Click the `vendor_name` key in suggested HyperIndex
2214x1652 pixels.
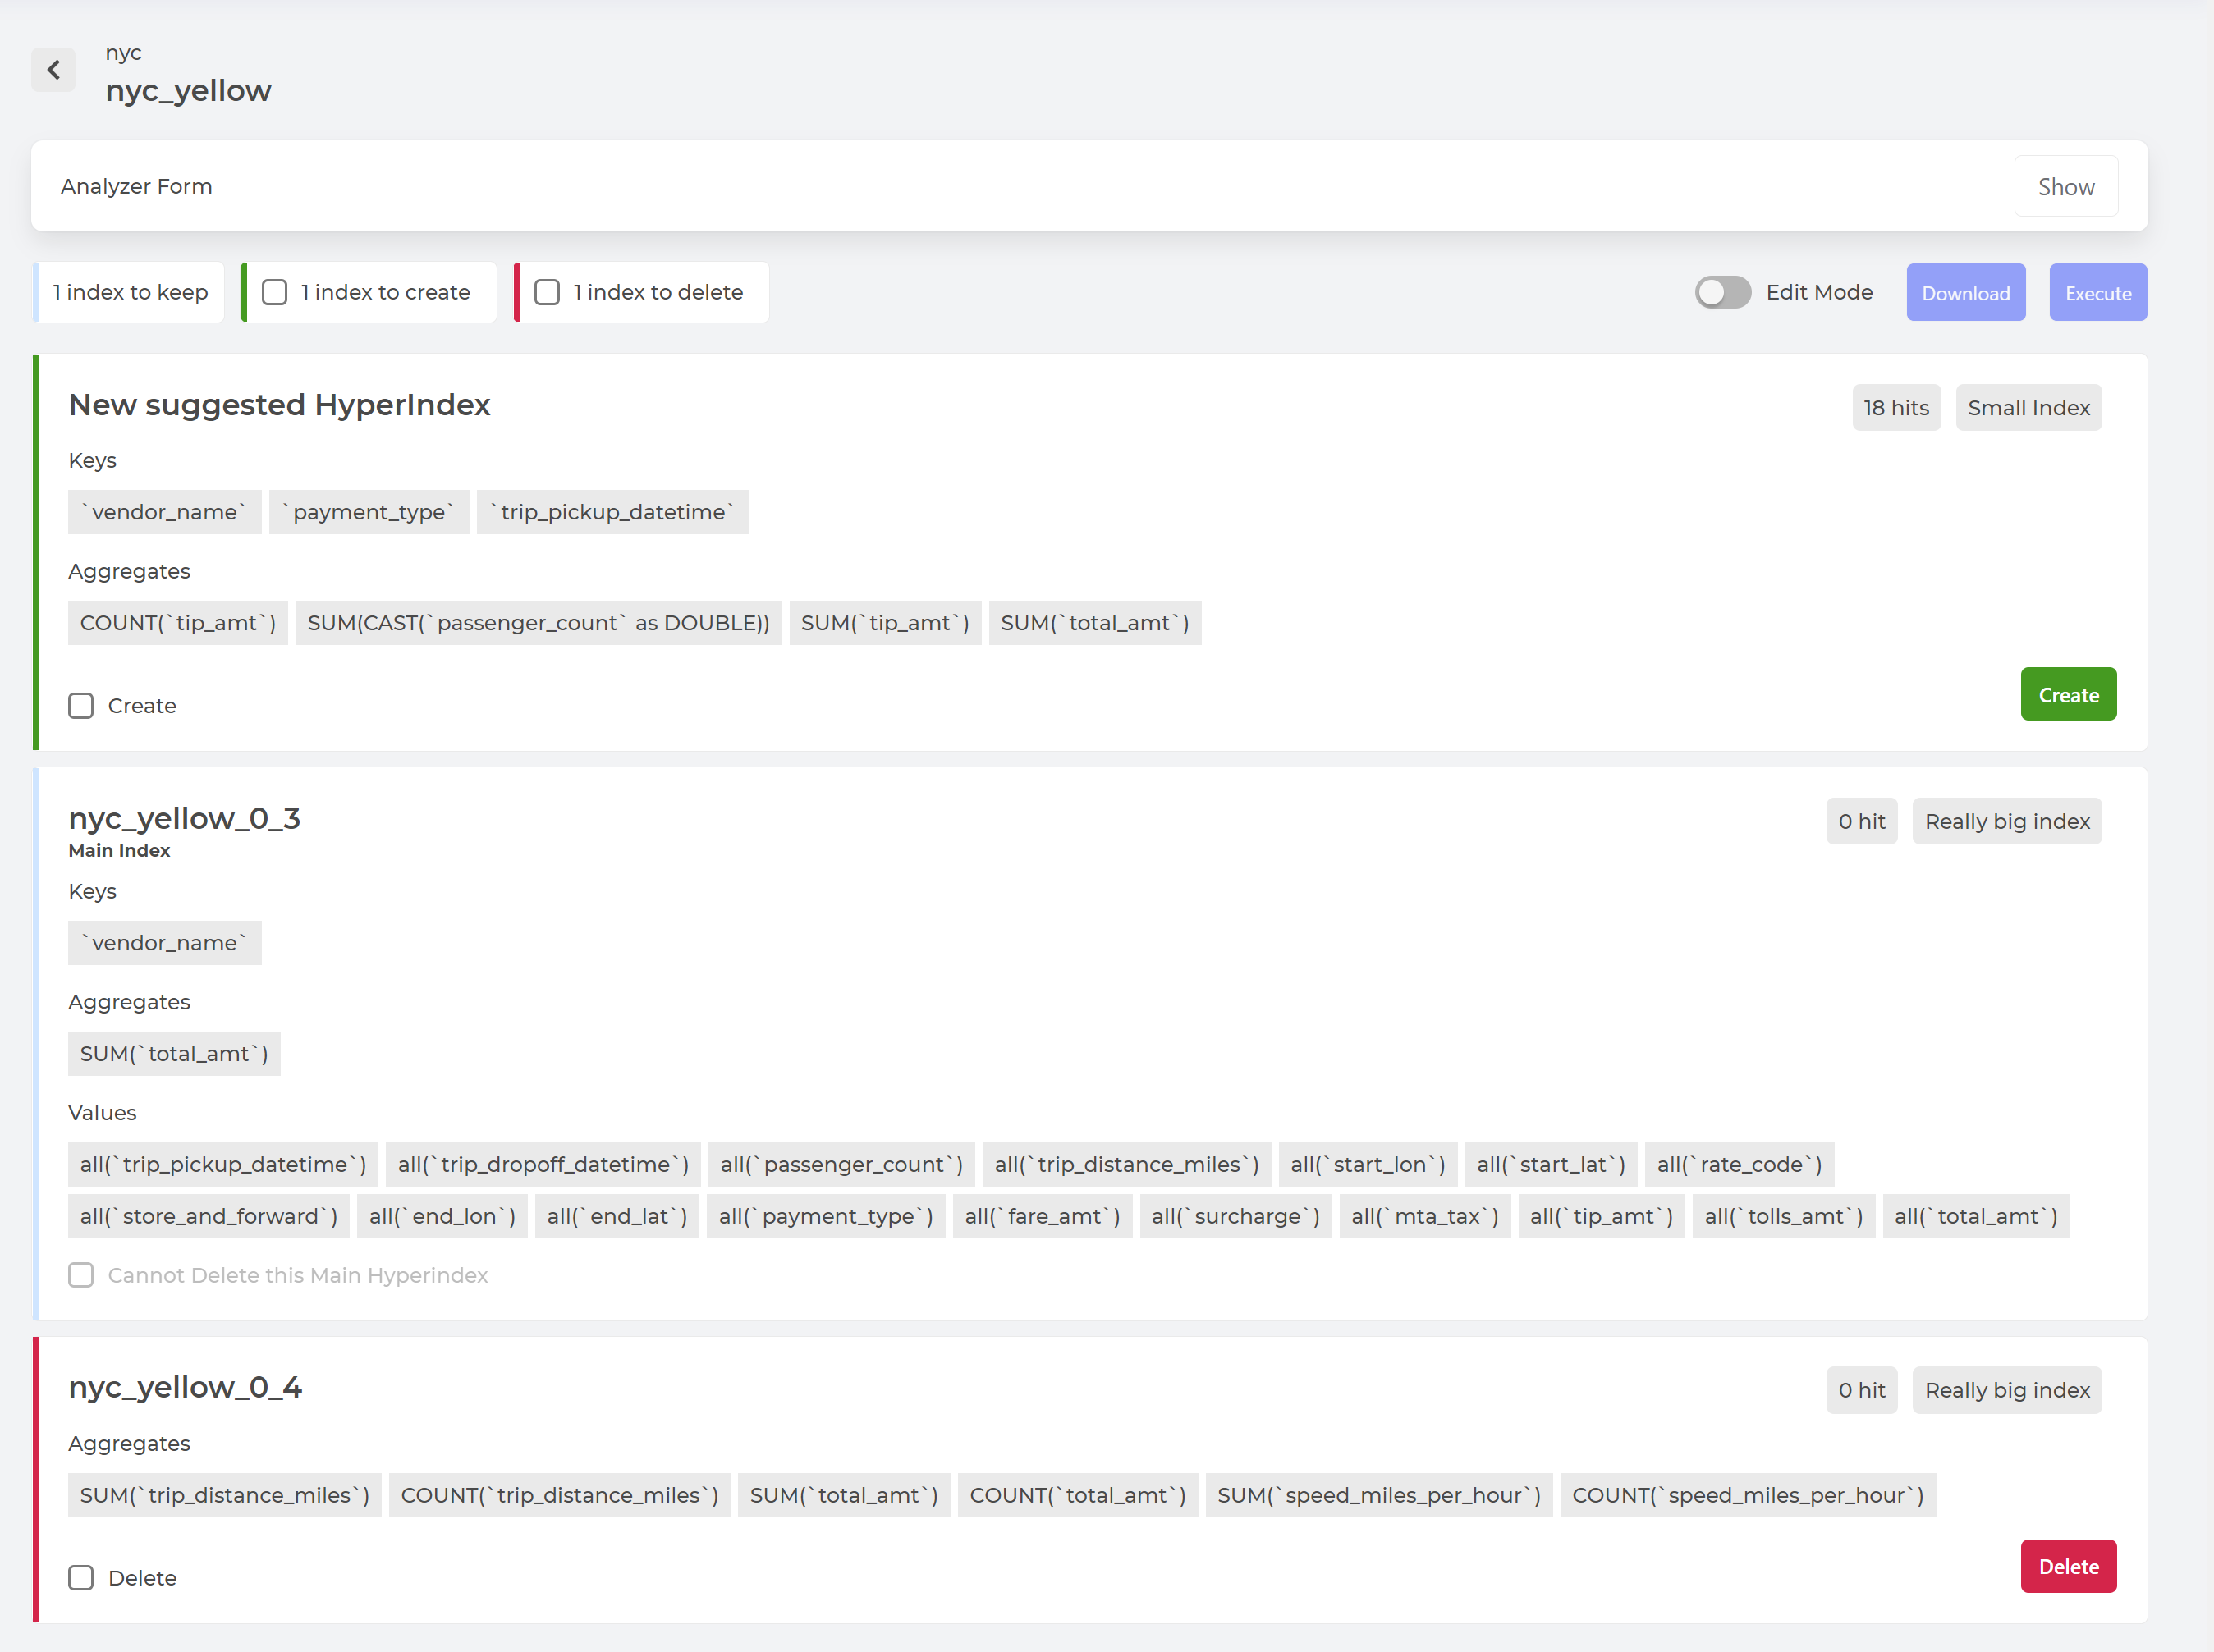point(165,512)
